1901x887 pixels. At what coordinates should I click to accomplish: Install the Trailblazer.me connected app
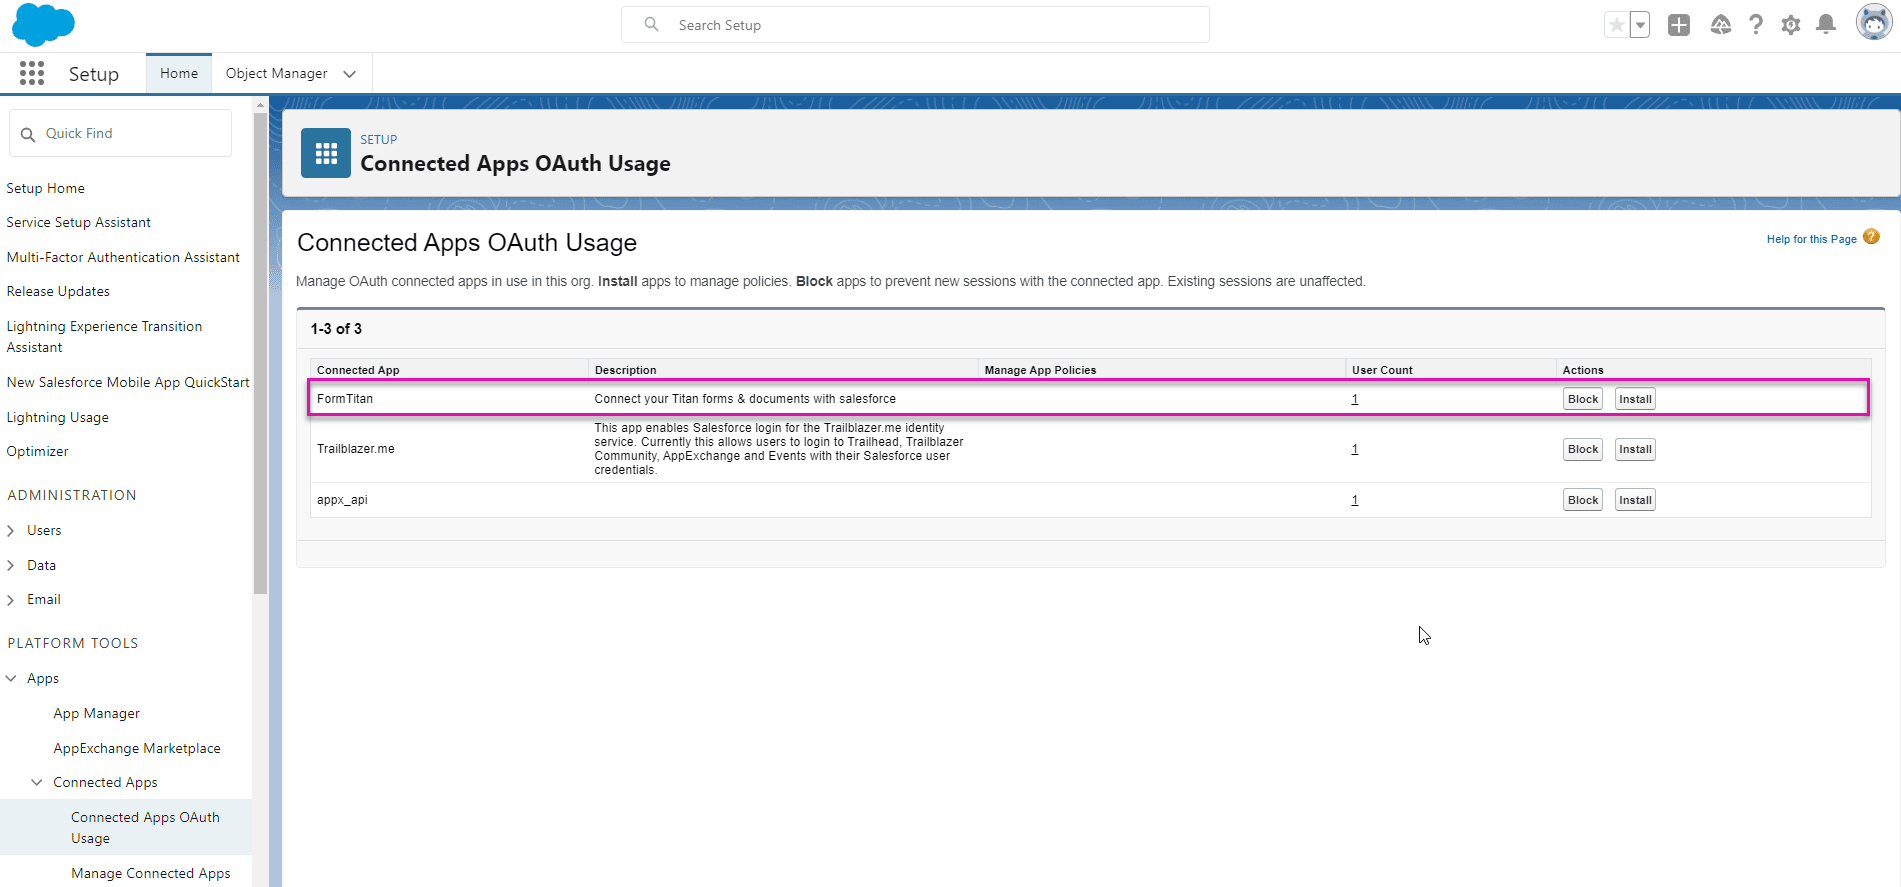[x=1635, y=450]
